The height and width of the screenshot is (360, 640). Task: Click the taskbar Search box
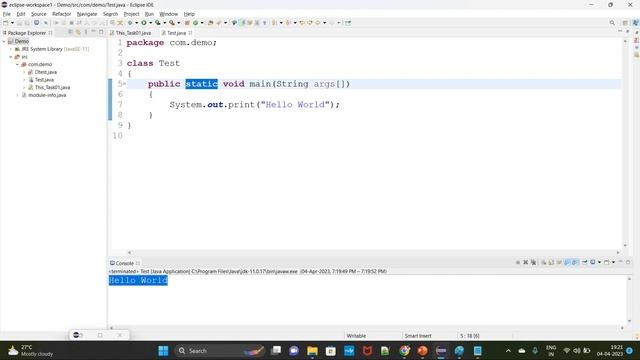coord(220,351)
